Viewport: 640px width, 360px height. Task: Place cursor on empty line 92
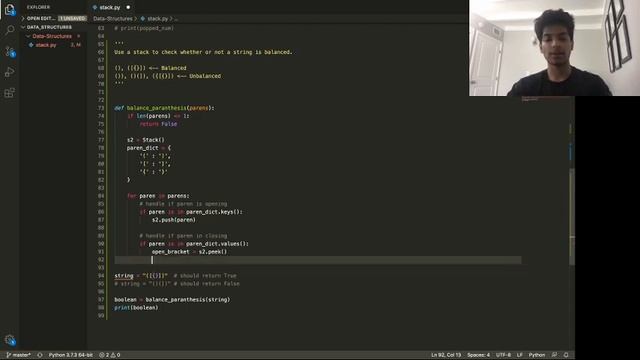click(318, 260)
